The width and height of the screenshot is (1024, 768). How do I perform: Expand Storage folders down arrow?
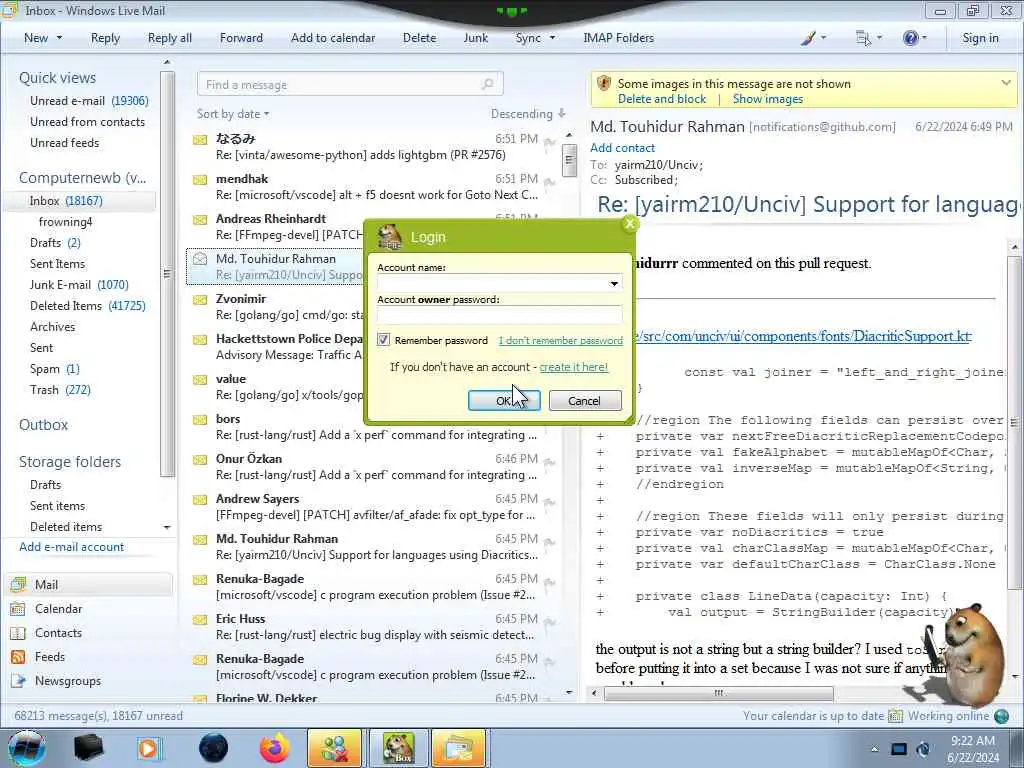click(x=167, y=527)
